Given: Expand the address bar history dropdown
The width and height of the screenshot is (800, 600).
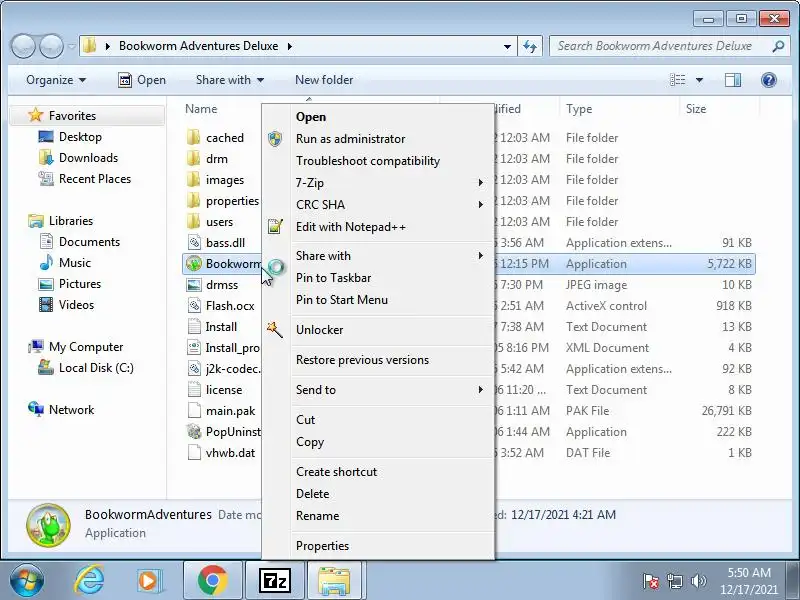Looking at the screenshot, I should (x=507, y=46).
